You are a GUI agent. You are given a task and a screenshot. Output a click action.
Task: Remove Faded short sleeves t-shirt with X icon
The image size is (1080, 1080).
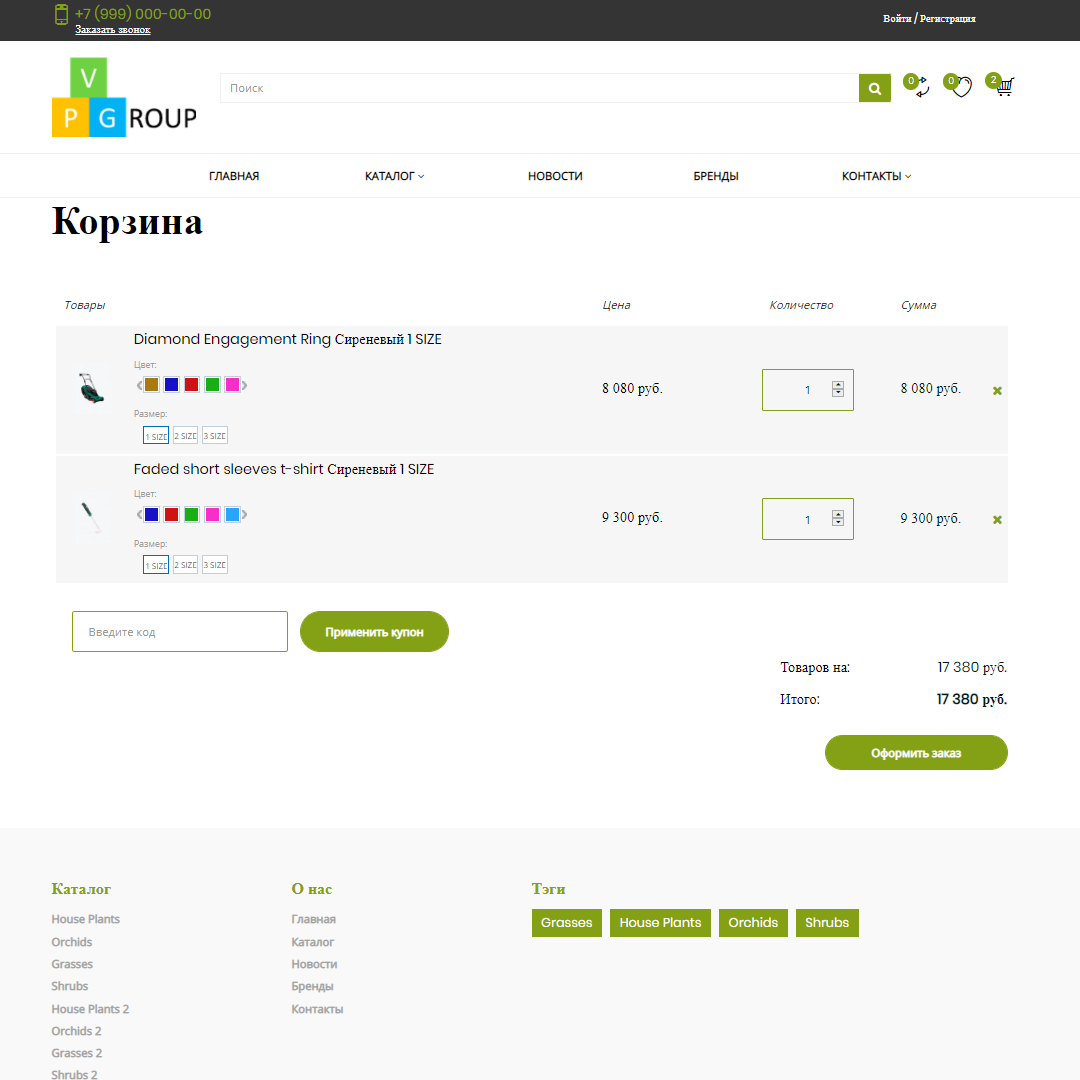click(997, 519)
